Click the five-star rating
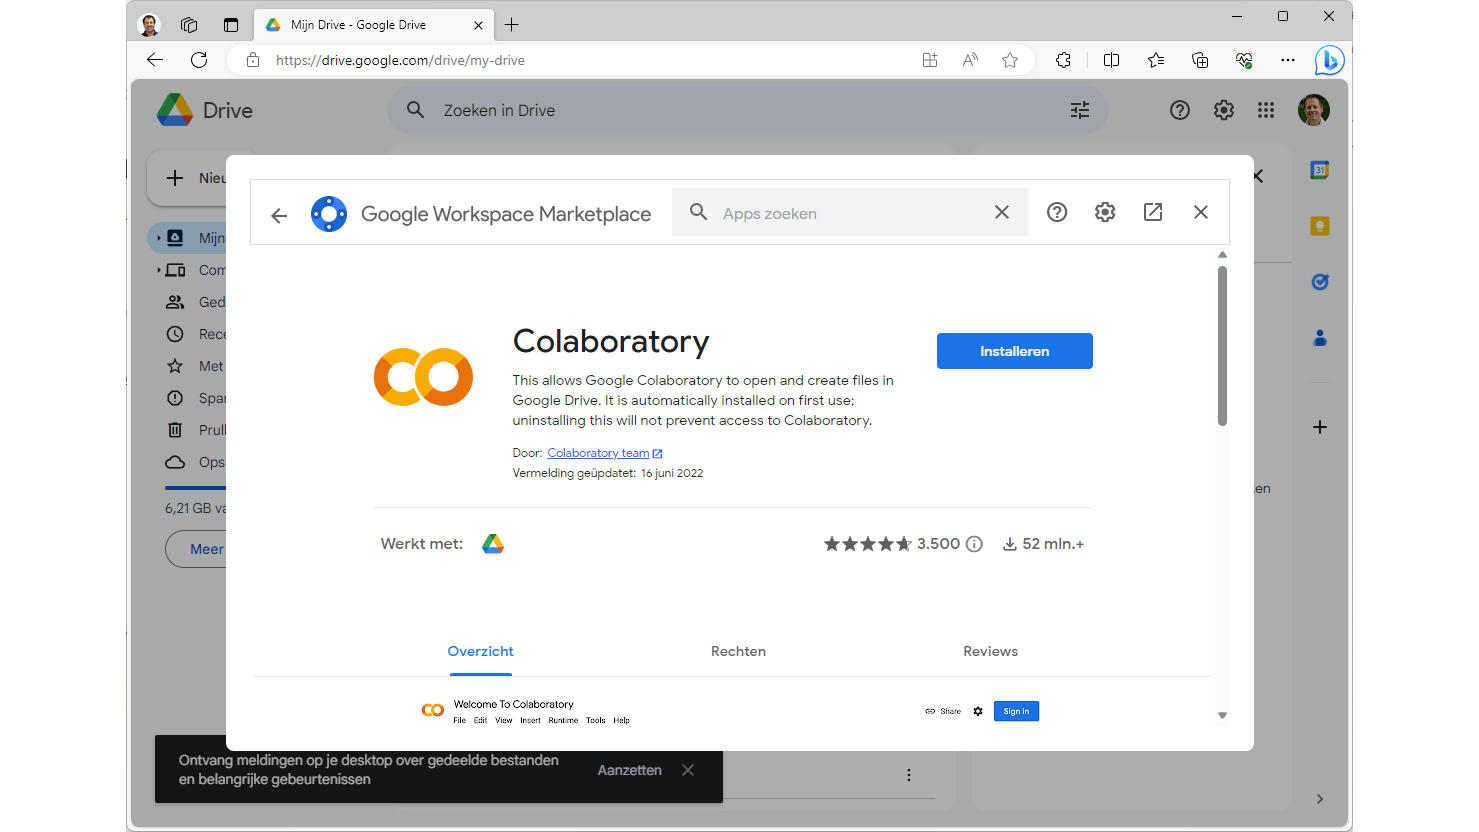The width and height of the screenshot is (1479, 832). click(x=867, y=544)
